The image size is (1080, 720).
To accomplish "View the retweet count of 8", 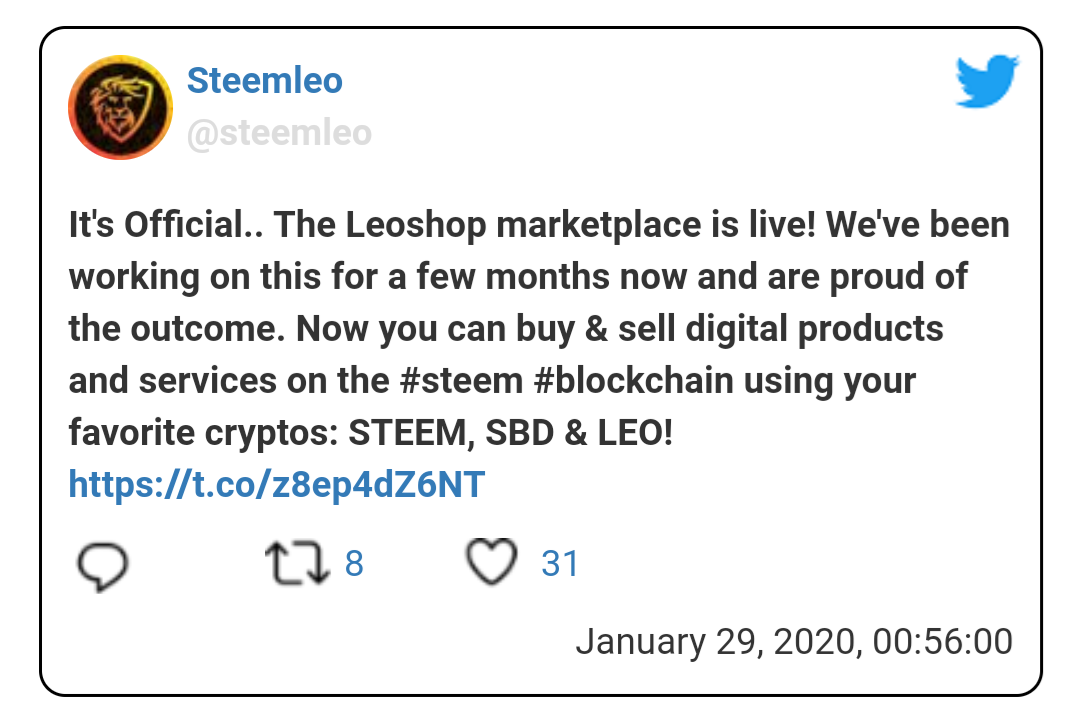I will pyautogui.click(x=354, y=564).
